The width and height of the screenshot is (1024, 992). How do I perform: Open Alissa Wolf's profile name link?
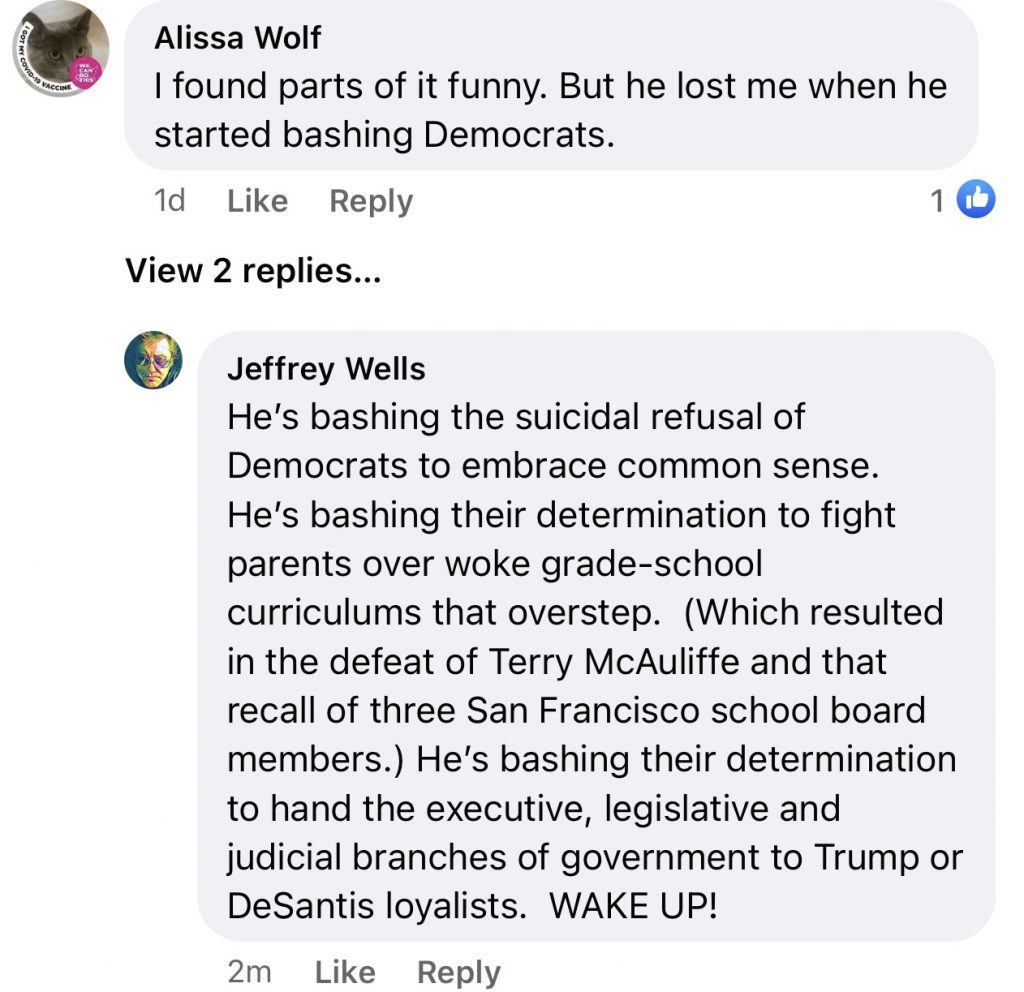click(x=238, y=38)
